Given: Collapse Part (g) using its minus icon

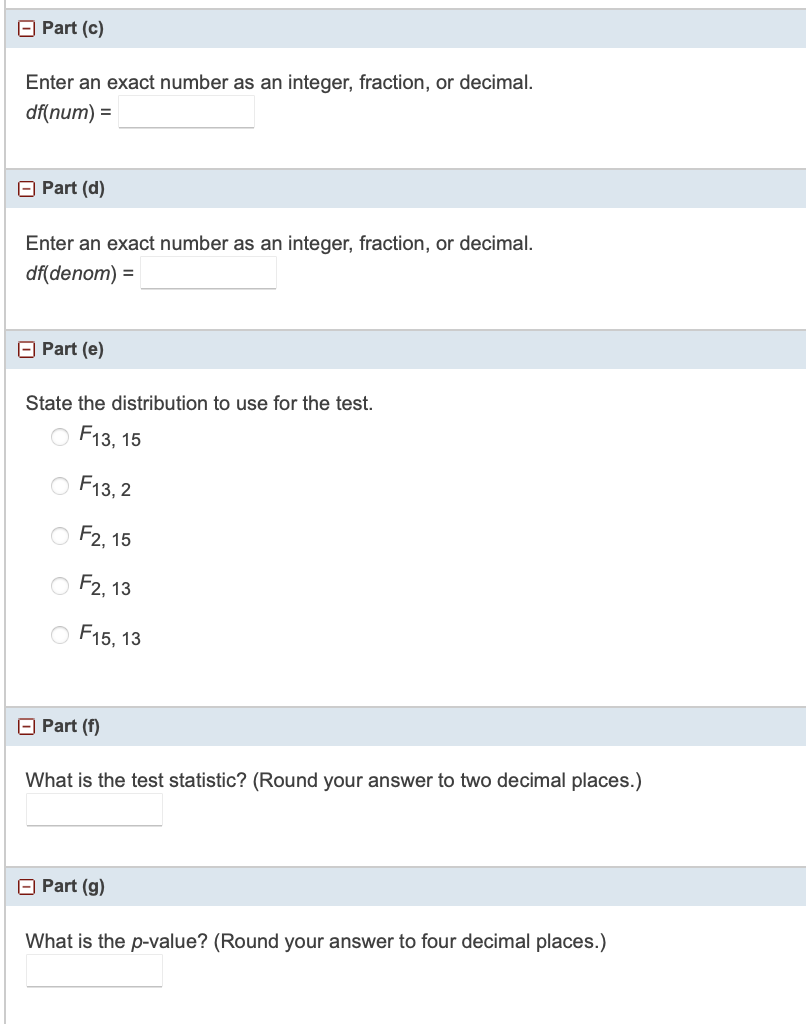Looking at the screenshot, I should (27, 886).
